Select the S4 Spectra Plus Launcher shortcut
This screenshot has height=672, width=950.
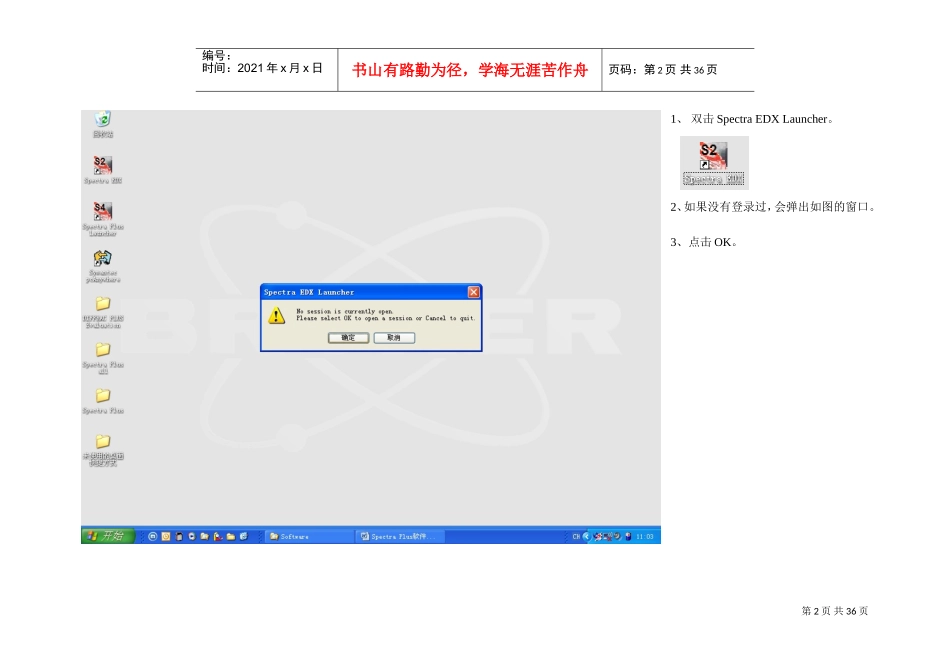(x=103, y=219)
